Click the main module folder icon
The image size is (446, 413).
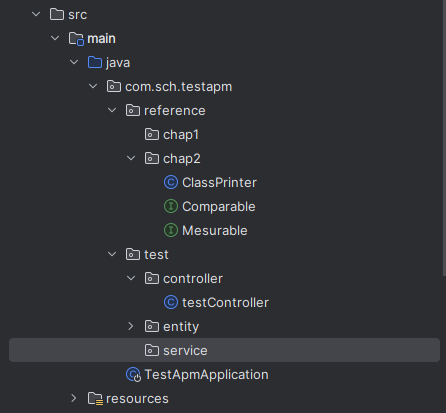click(x=76, y=39)
